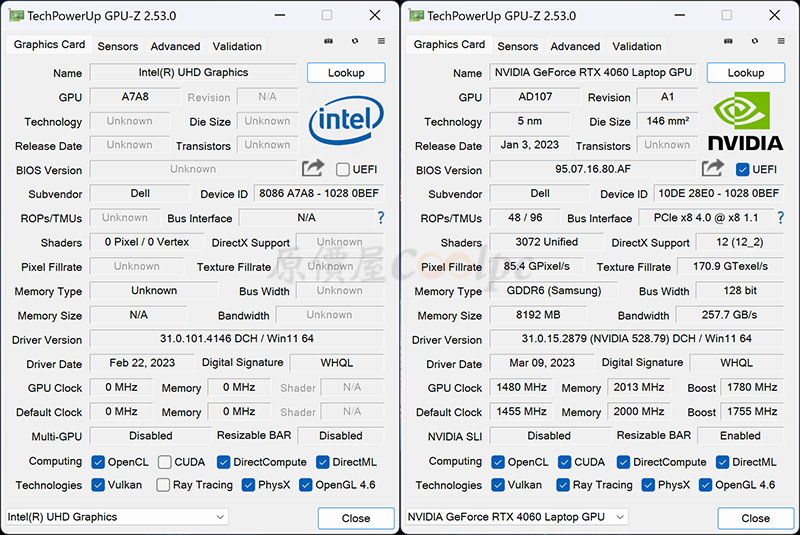Switch to Validation tab in Intel window

237,46
